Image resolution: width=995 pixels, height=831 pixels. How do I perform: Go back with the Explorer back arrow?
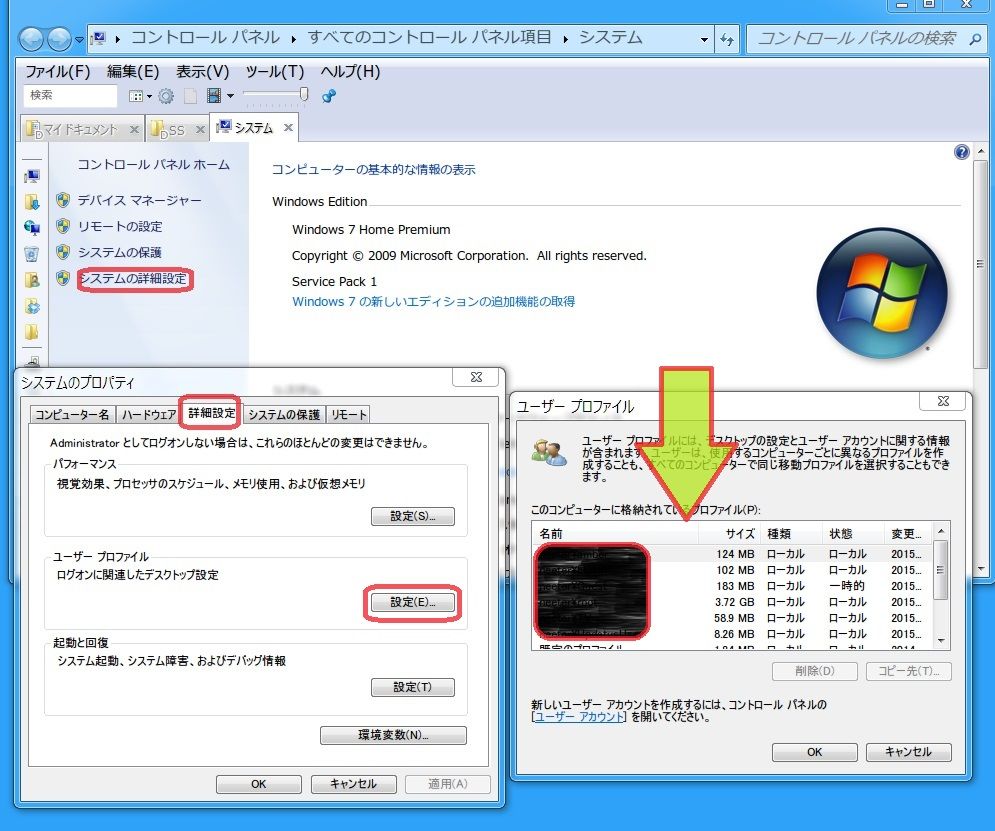30,40
